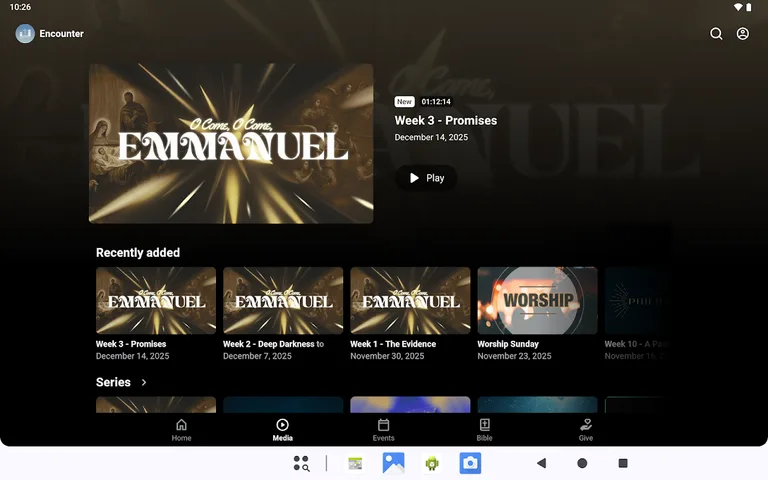The height and width of the screenshot is (480, 768).
Task: Tap the Android back navigation button
Action: [x=541, y=463]
